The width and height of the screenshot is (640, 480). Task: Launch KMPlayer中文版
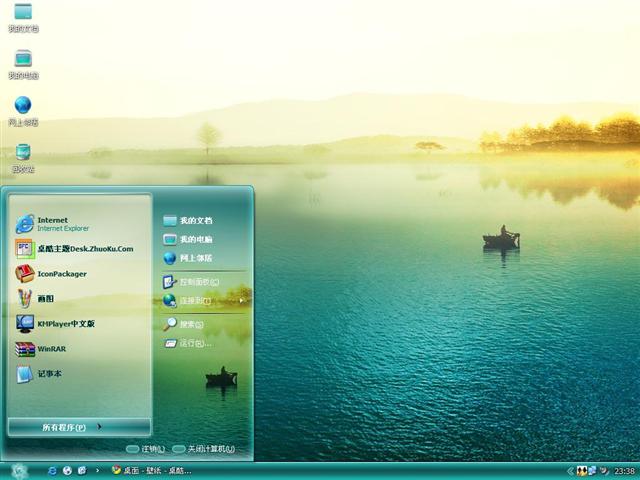66,324
